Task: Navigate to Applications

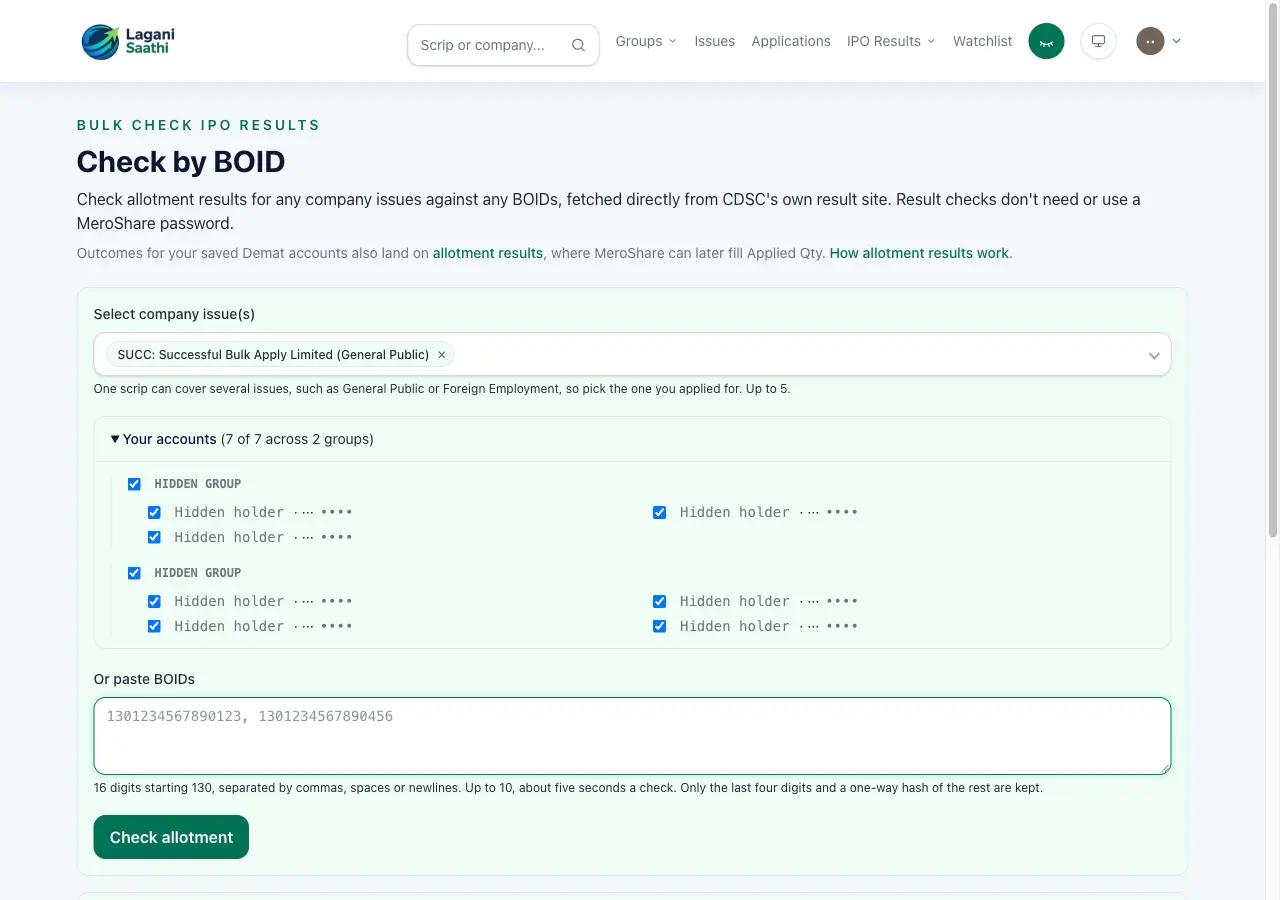Action: point(791,41)
